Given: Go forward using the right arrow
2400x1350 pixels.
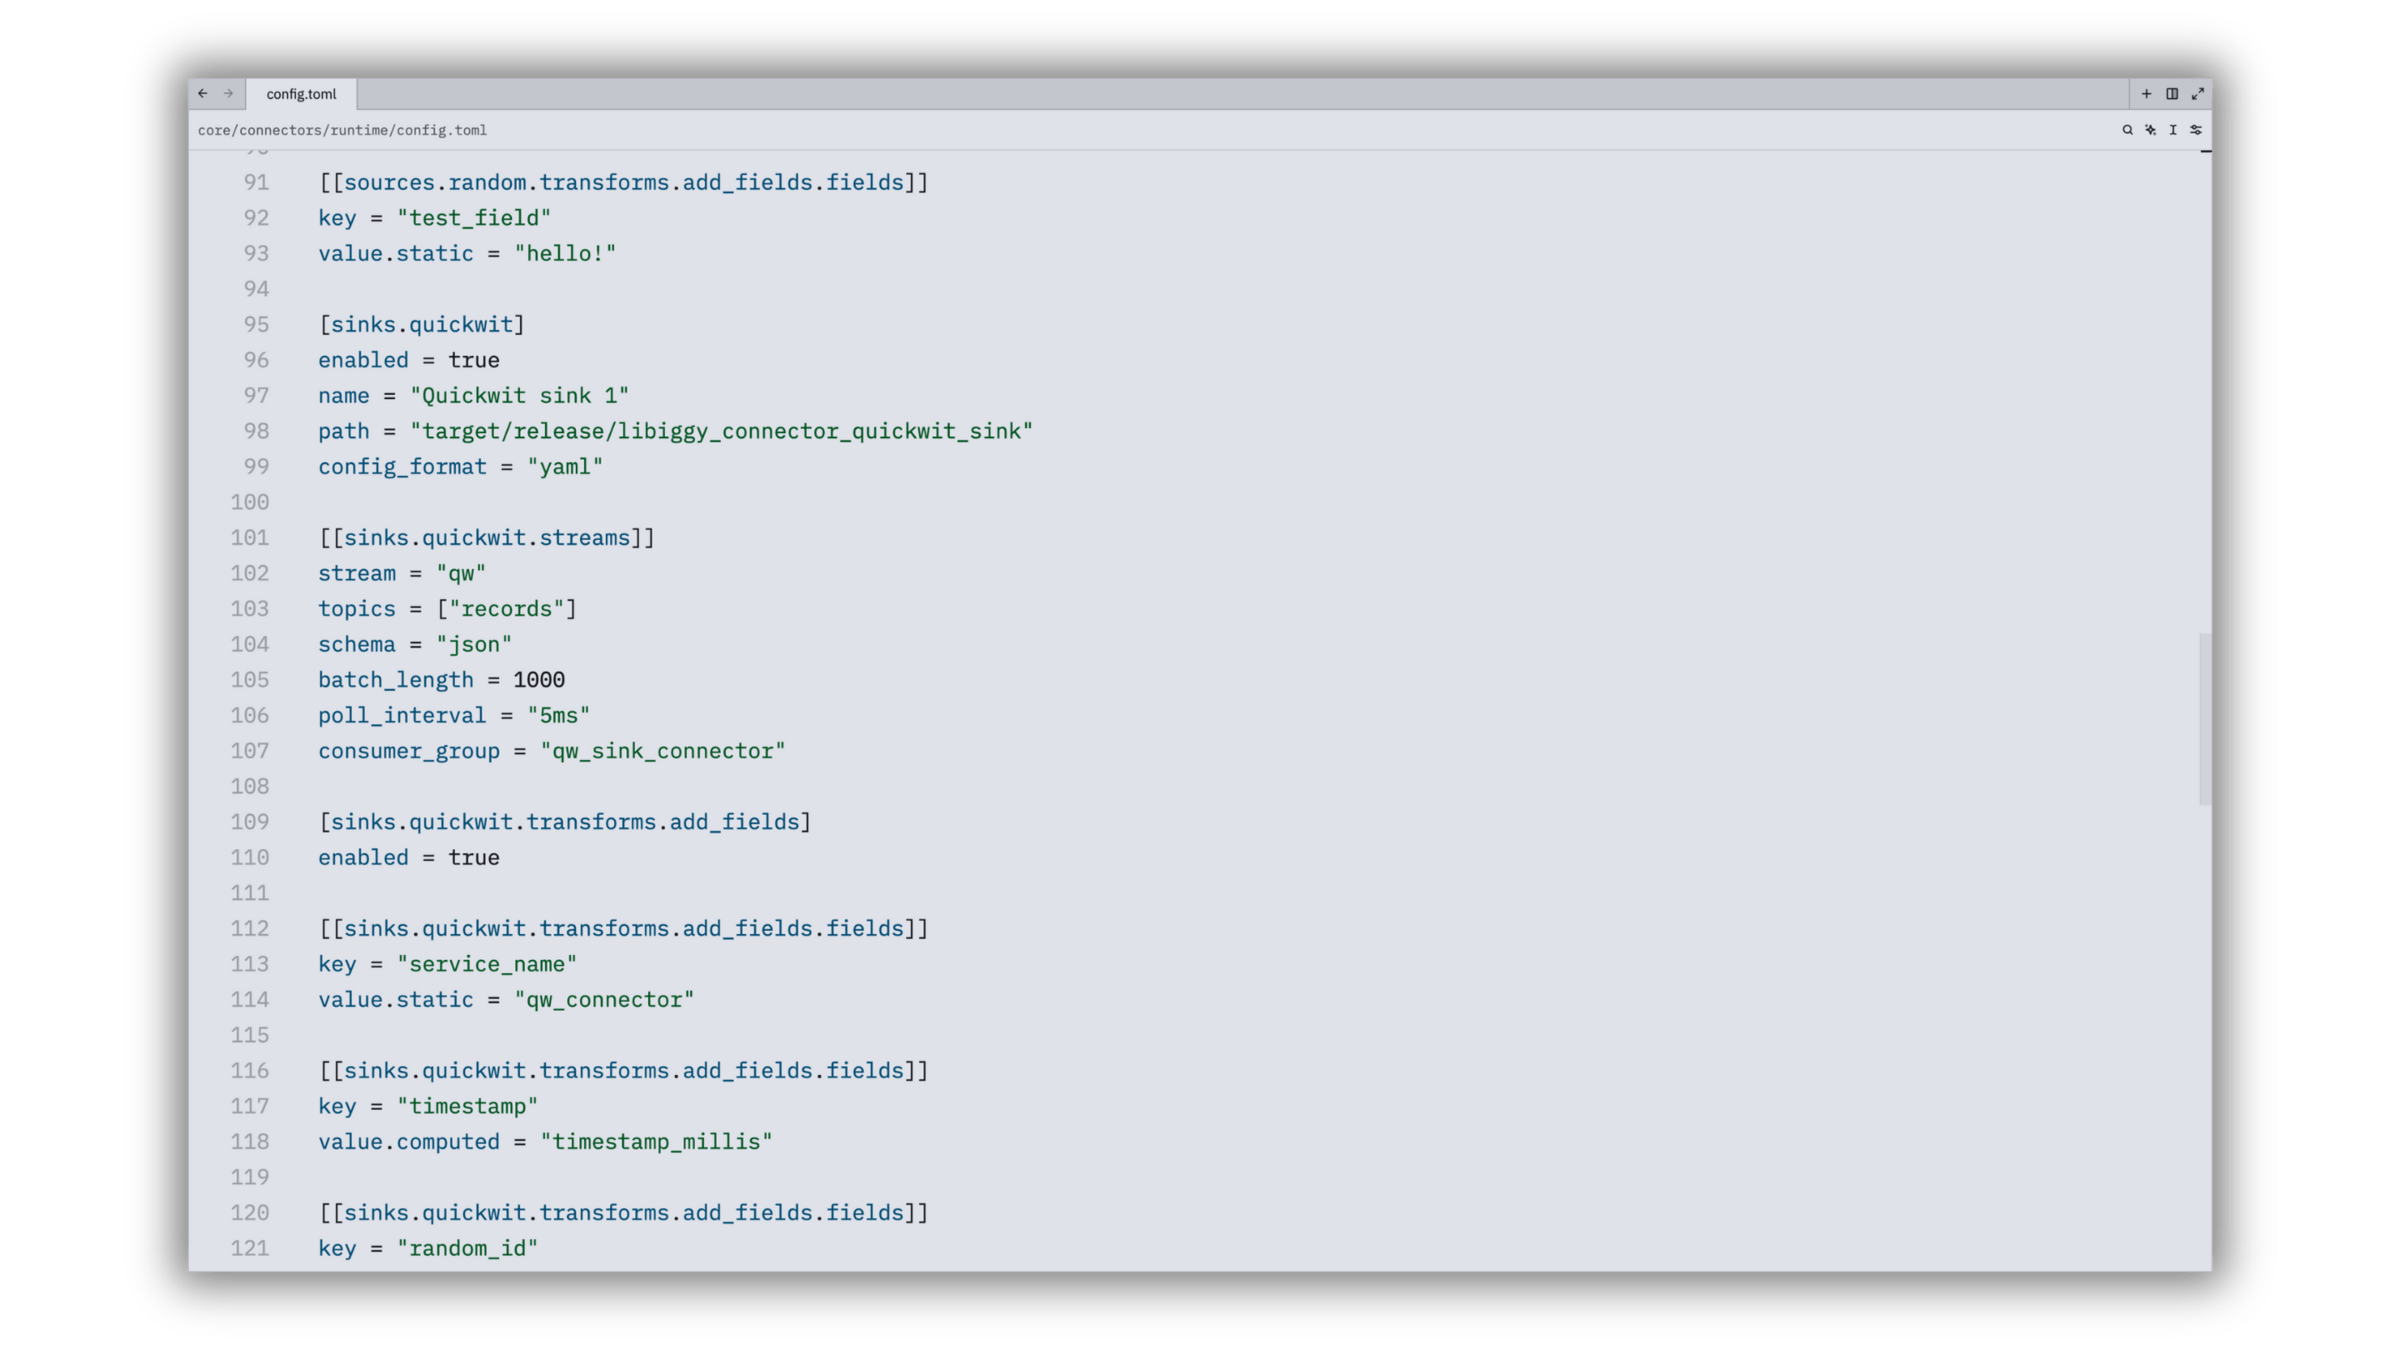Looking at the screenshot, I should click(228, 93).
